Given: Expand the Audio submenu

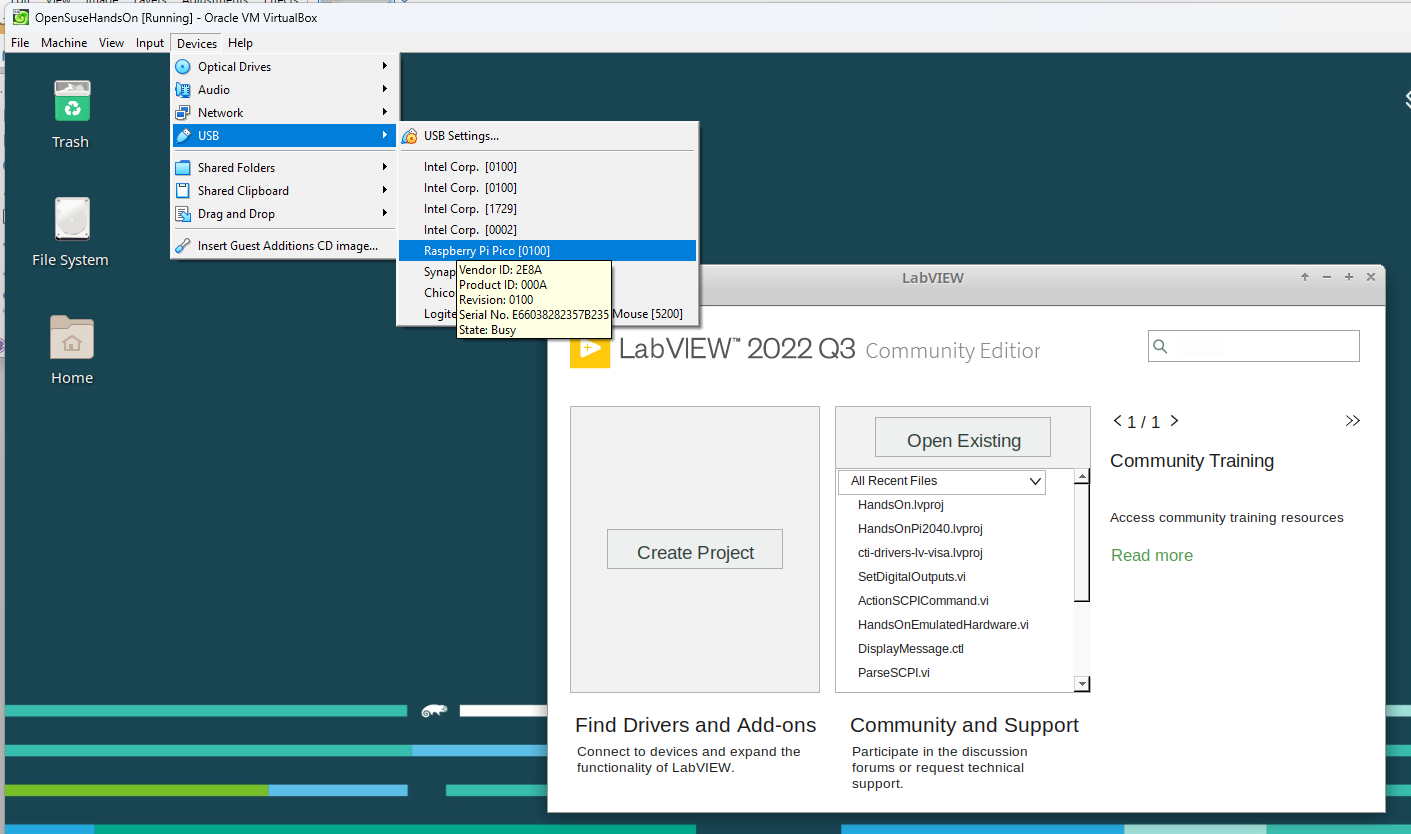Looking at the screenshot, I should point(385,90).
